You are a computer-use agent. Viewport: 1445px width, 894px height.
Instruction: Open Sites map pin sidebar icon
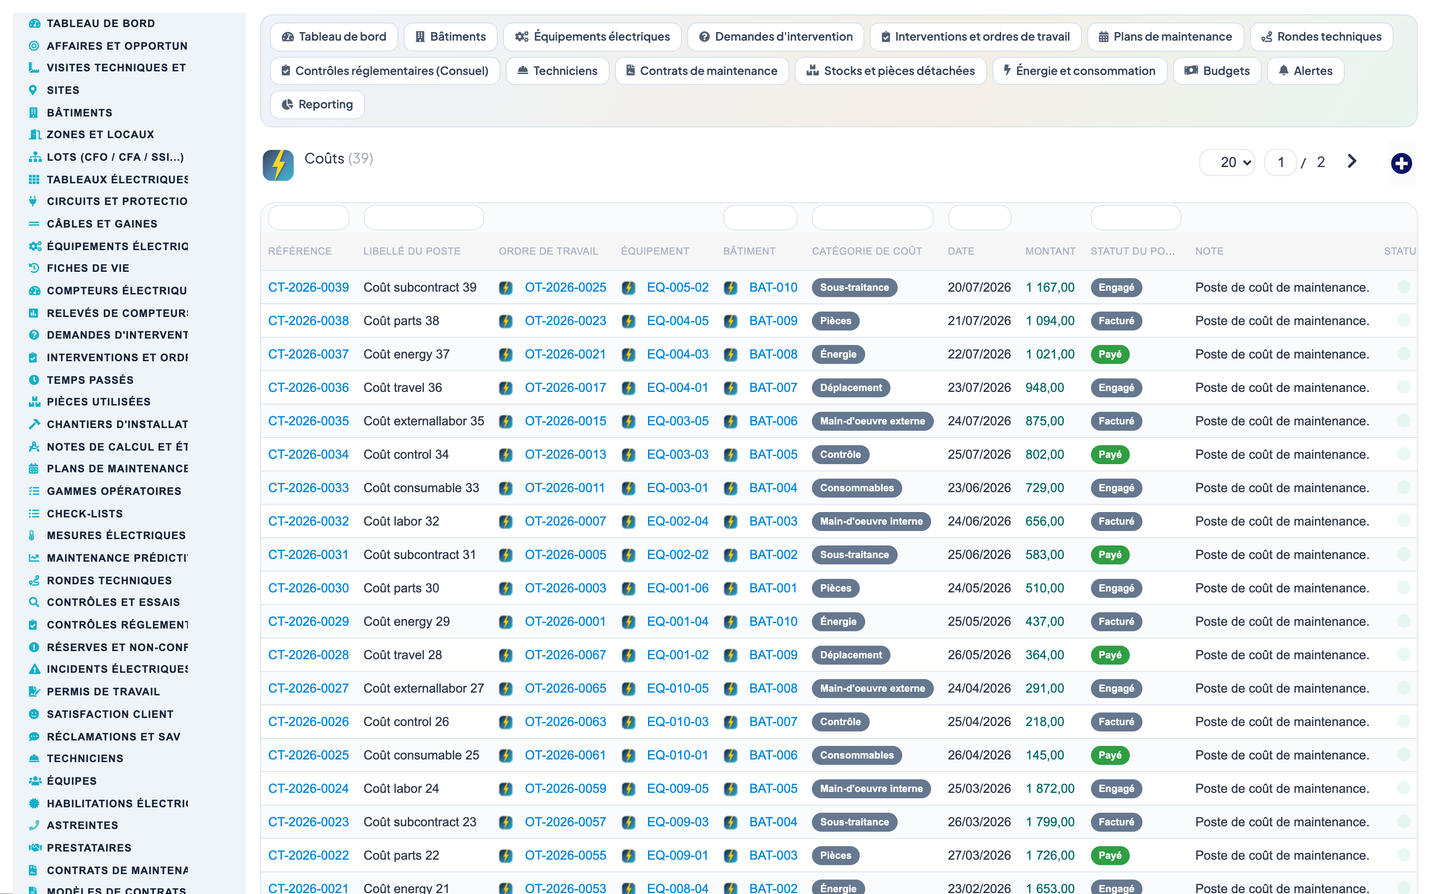pyautogui.click(x=34, y=90)
